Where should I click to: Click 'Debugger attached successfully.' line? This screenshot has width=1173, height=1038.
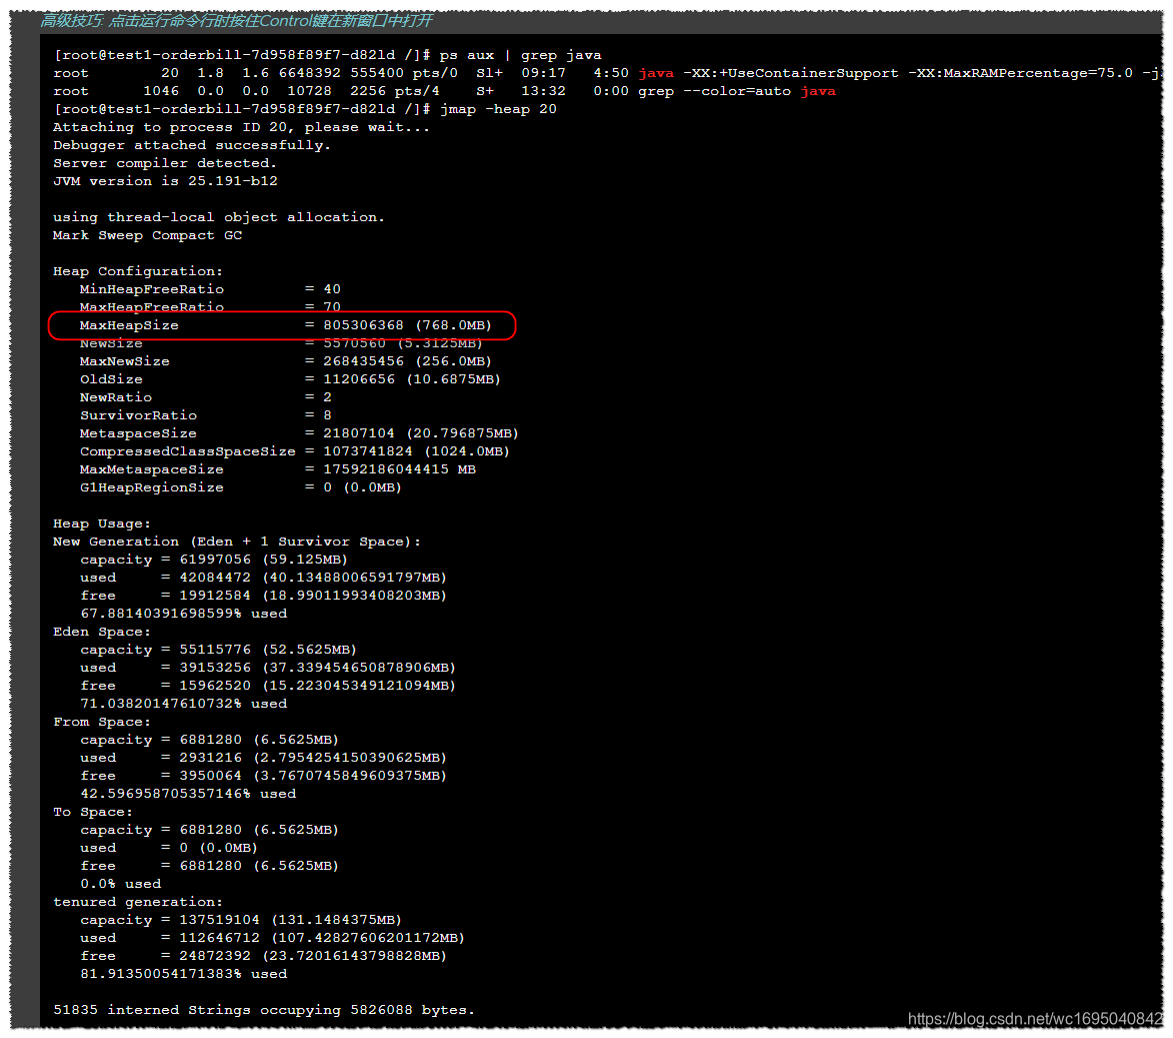pyautogui.click(x=192, y=145)
